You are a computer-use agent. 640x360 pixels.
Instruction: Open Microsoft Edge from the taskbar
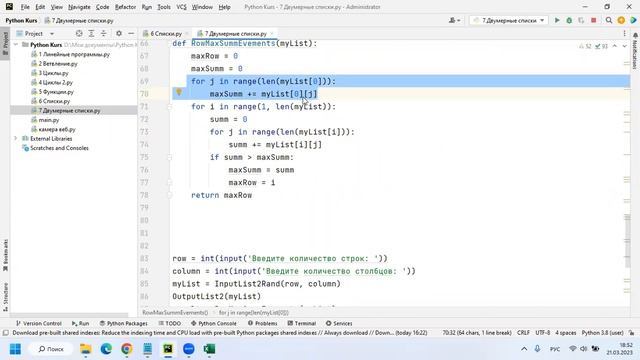[x=106, y=349]
